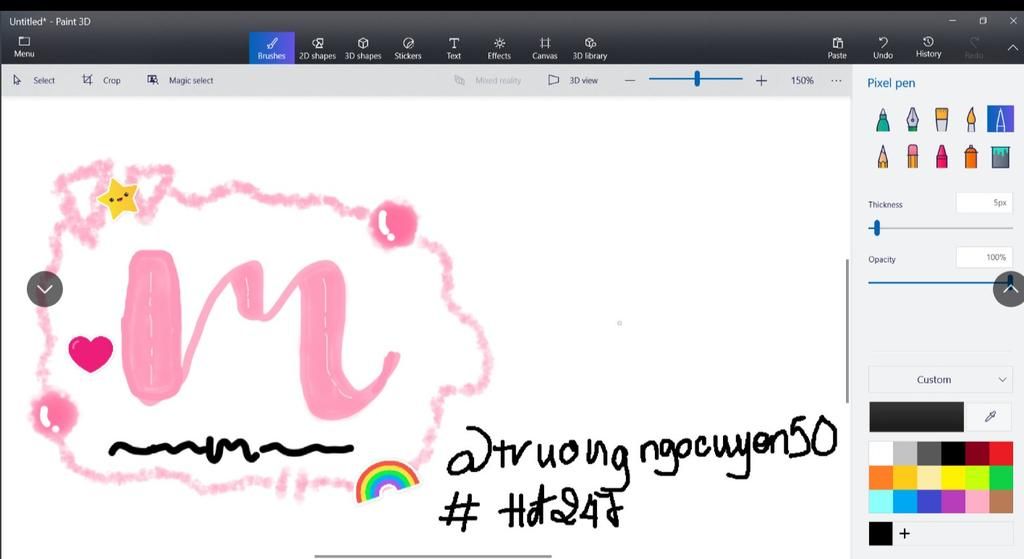Image resolution: width=1024 pixels, height=559 pixels.
Task: Switch to the Brushes tab
Action: click(x=272, y=48)
